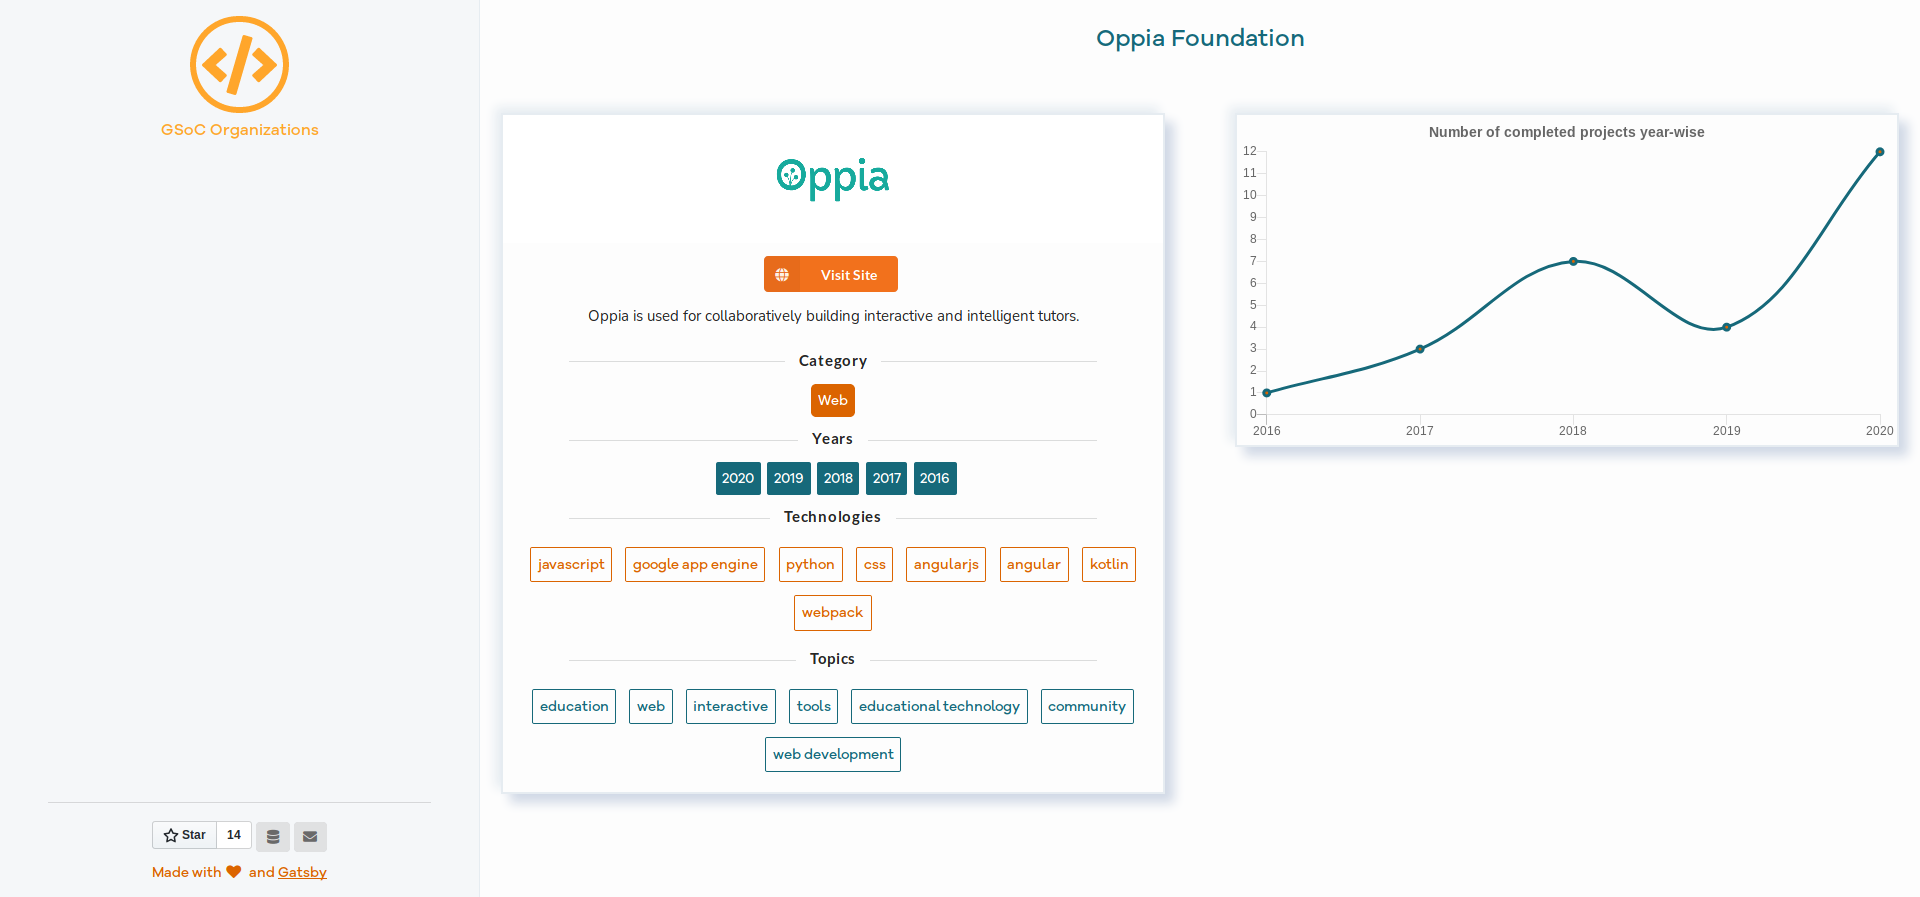Click the 'Topics' section heading
Image resolution: width=1920 pixels, height=897 pixels.
pos(833,659)
